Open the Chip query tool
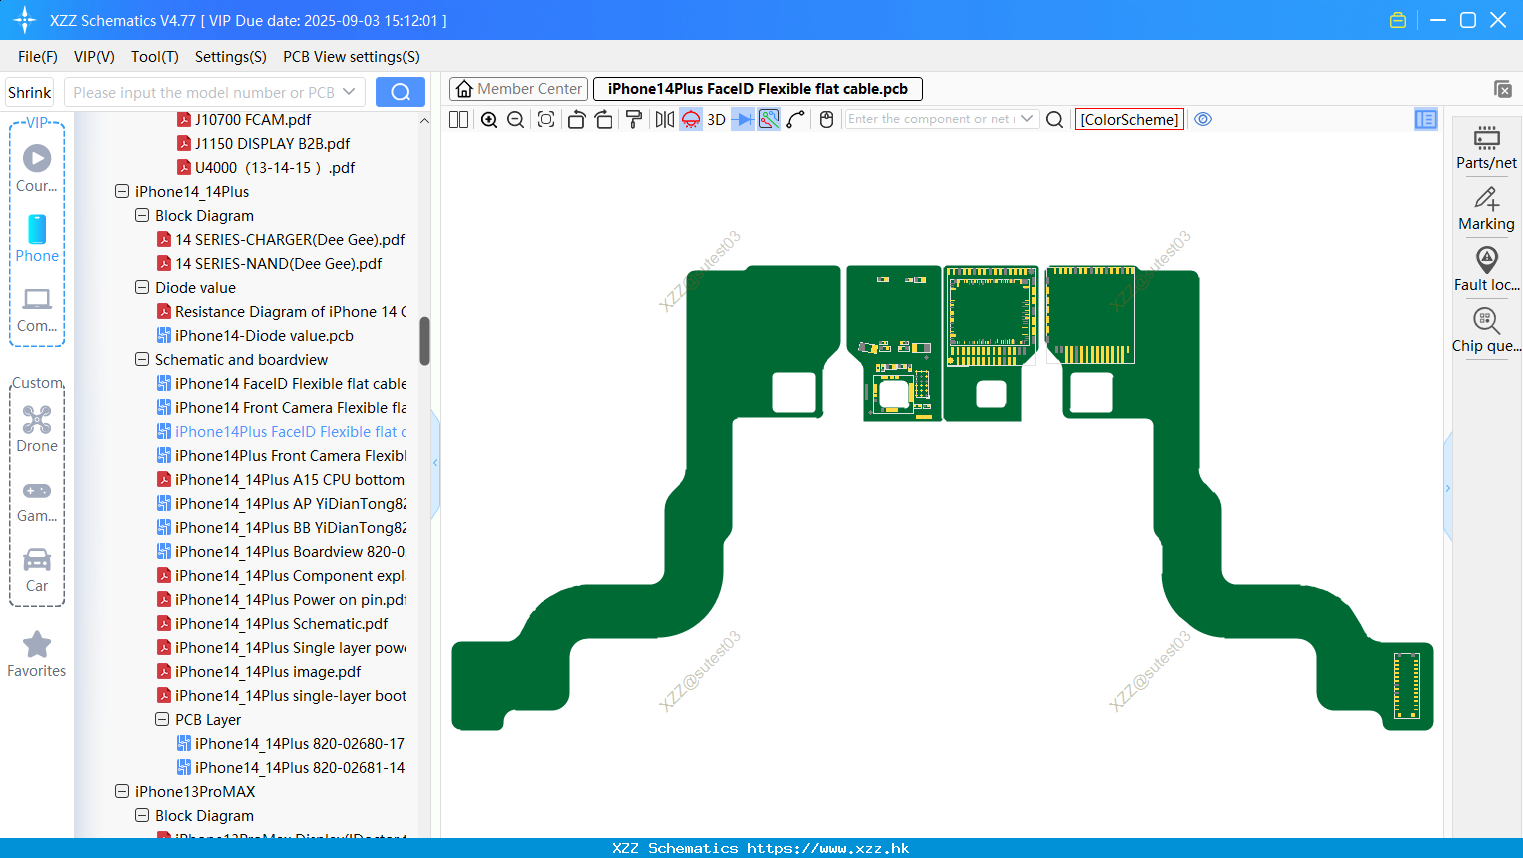Screen dimensions: 1523x858 [1486, 330]
